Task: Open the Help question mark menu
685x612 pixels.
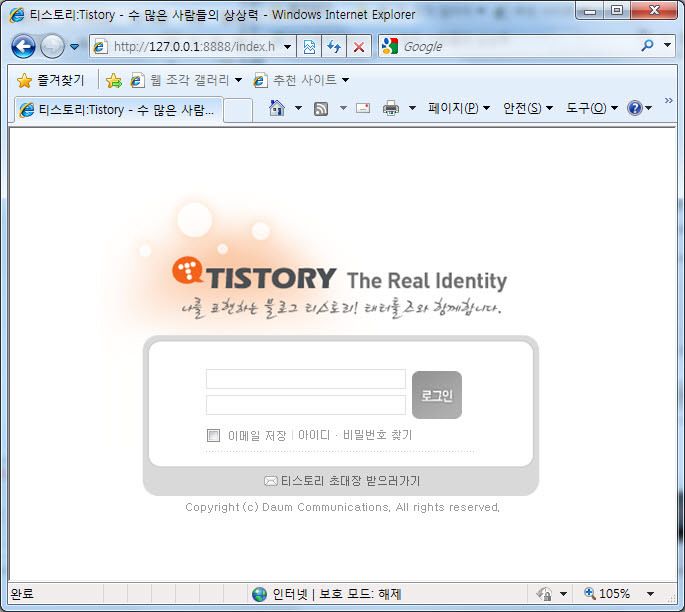Action: [x=640, y=107]
